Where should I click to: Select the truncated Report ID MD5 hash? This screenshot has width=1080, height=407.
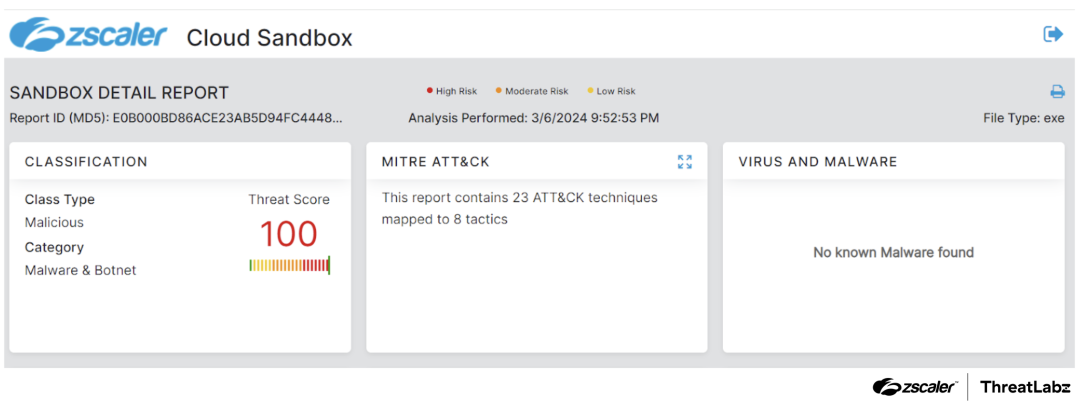click(x=227, y=118)
